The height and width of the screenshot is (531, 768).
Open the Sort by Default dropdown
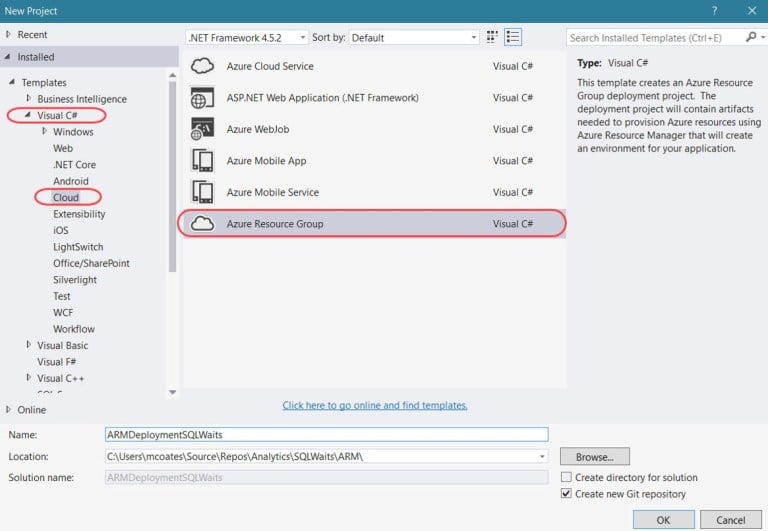(413, 37)
